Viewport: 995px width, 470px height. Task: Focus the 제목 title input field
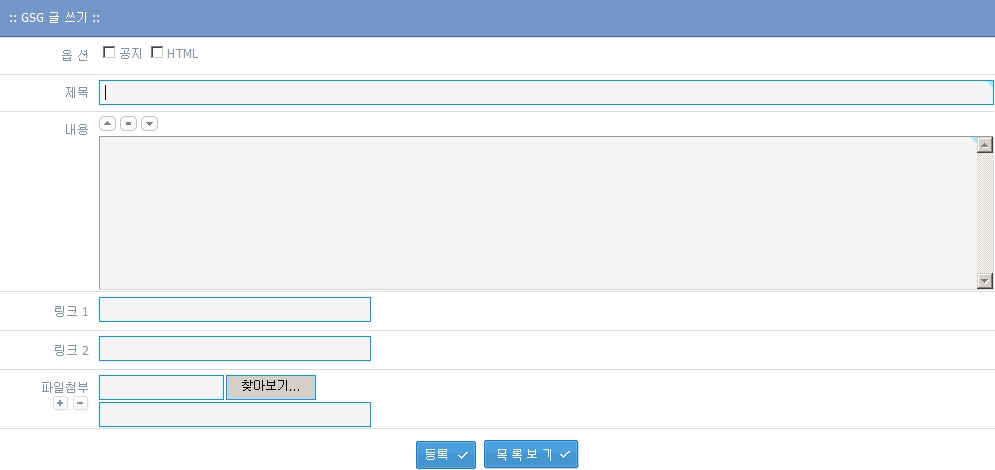point(545,93)
